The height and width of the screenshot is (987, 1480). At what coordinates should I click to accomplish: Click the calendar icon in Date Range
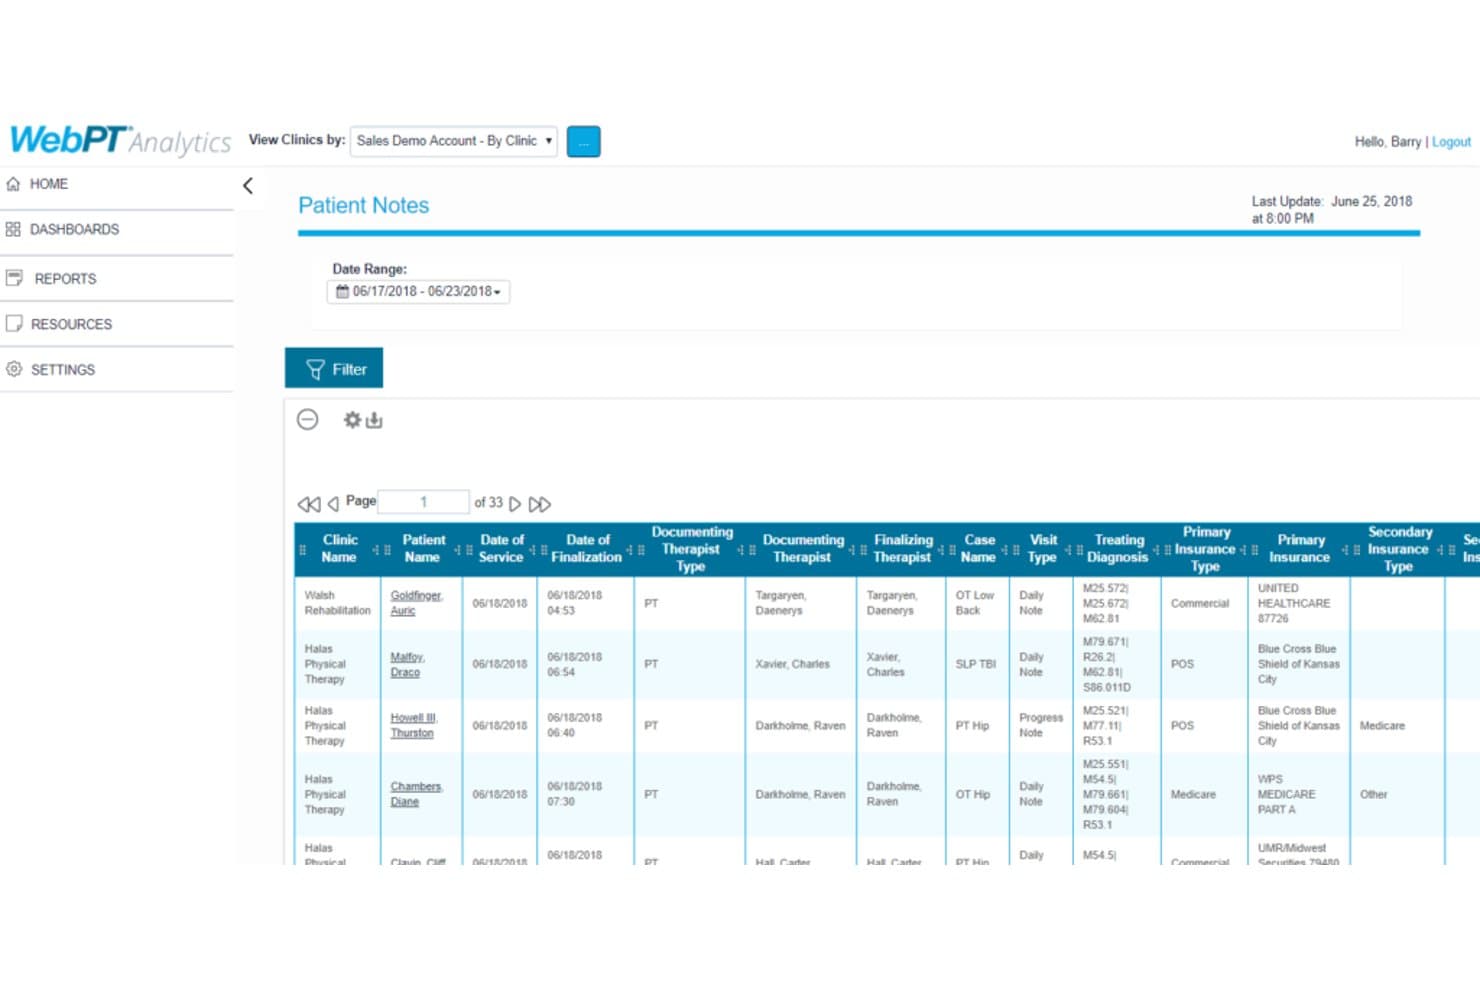[342, 291]
